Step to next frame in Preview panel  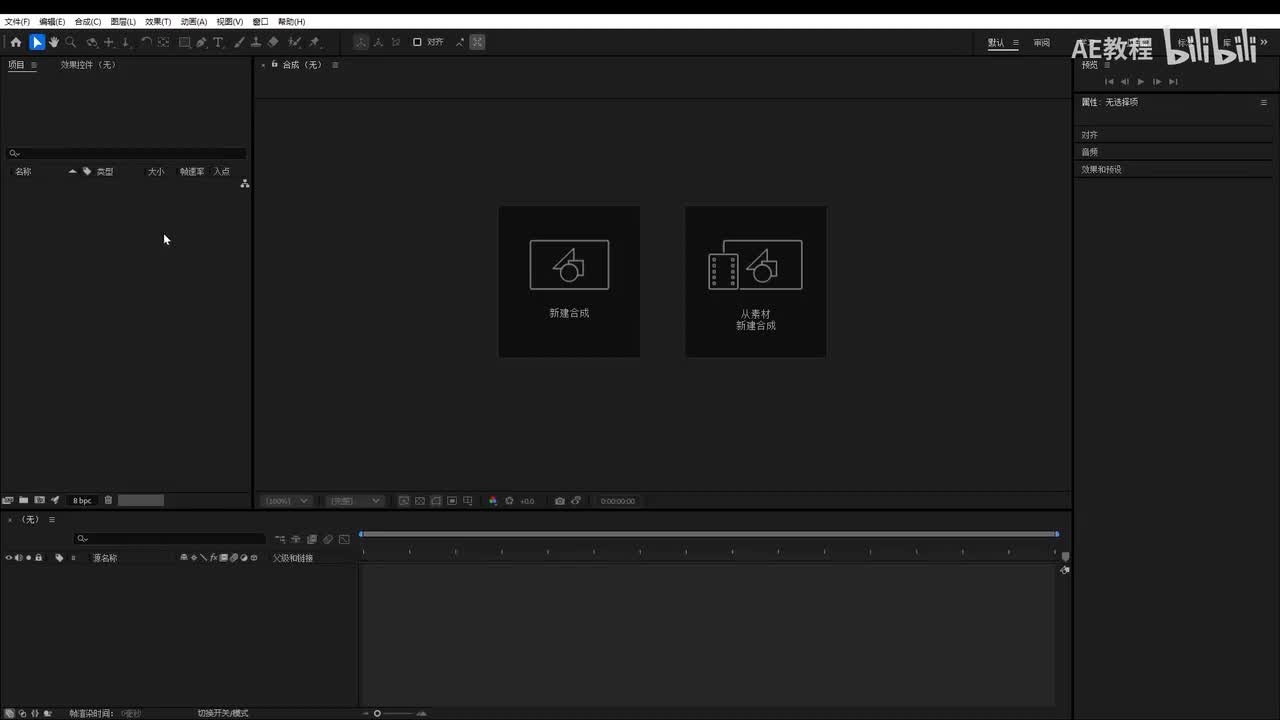1157,82
